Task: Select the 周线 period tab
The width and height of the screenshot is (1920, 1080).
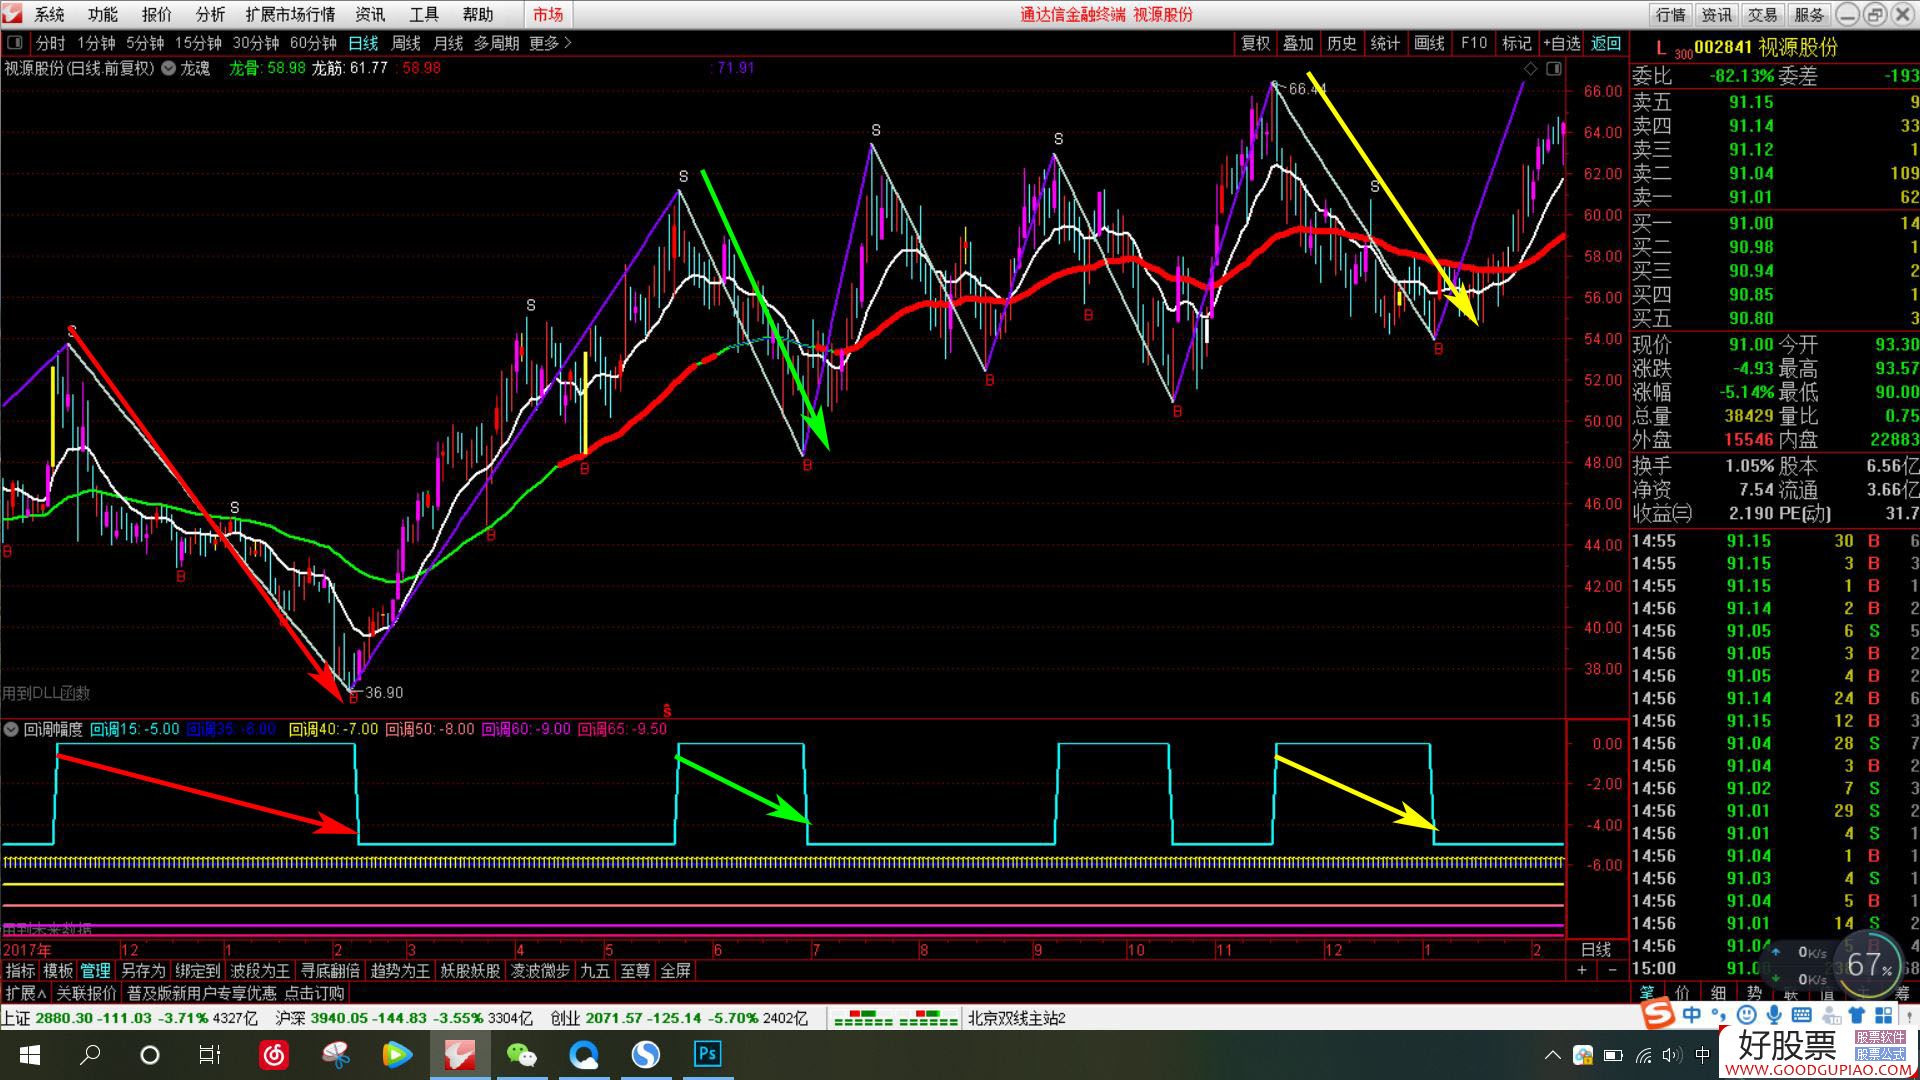Action: pos(405,43)
